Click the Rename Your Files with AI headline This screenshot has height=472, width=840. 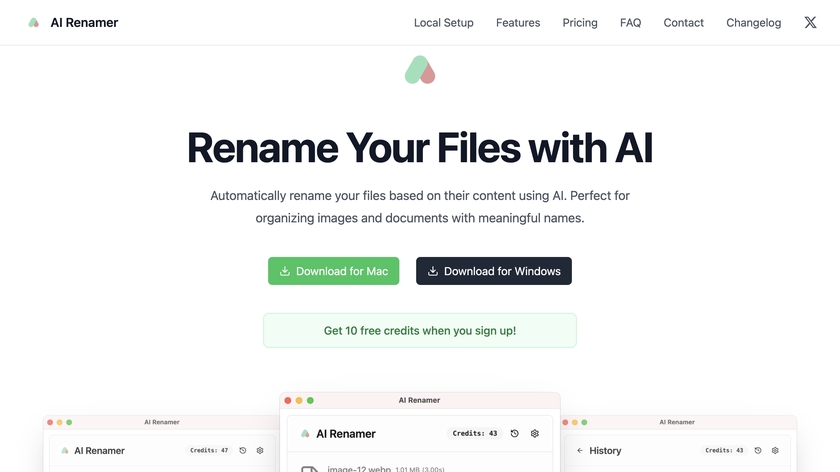click(x=420, y=147)
